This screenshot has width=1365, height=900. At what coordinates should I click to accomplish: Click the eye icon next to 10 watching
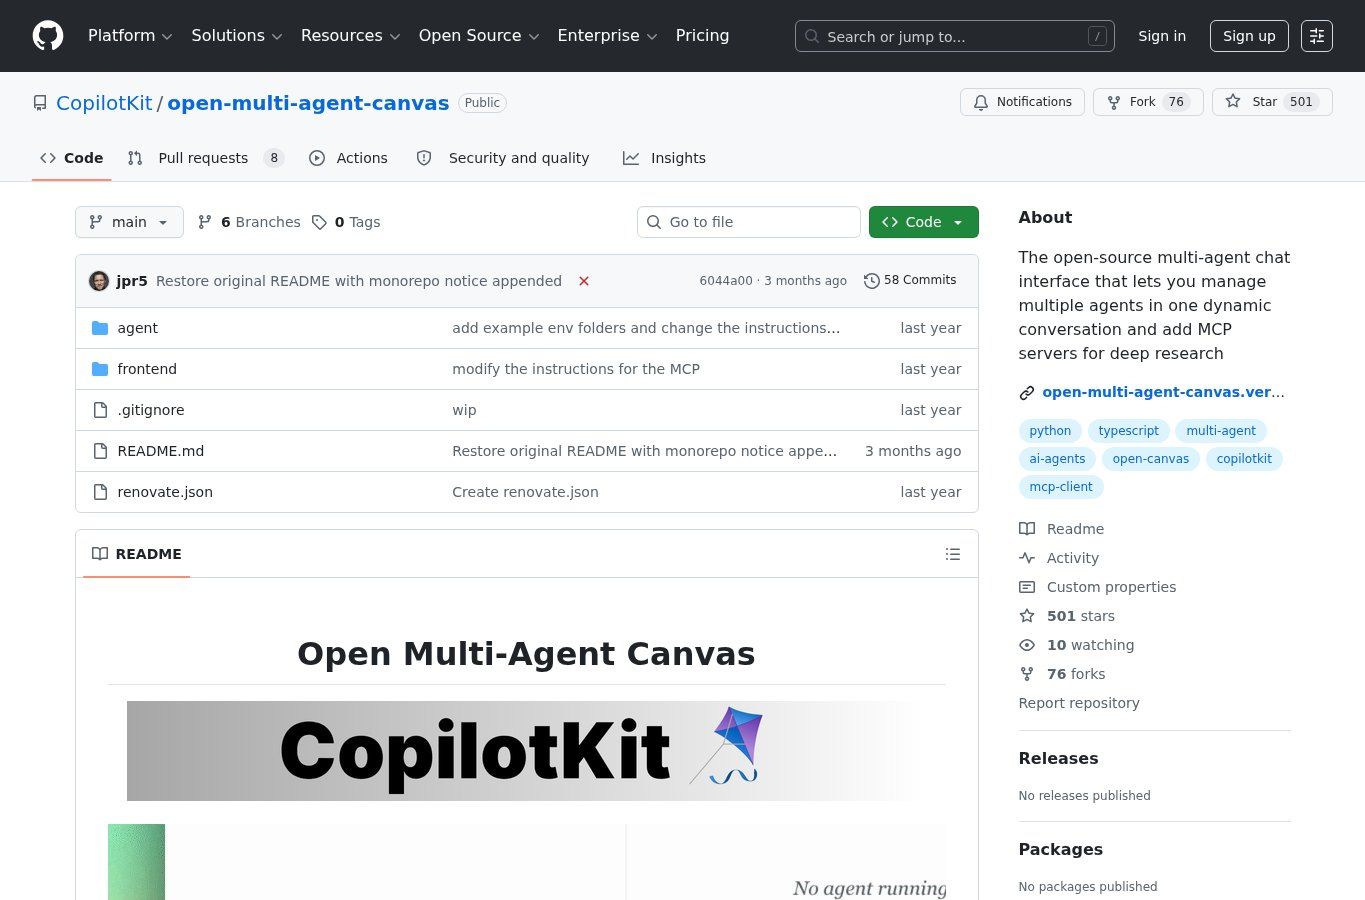point(1027,645)
